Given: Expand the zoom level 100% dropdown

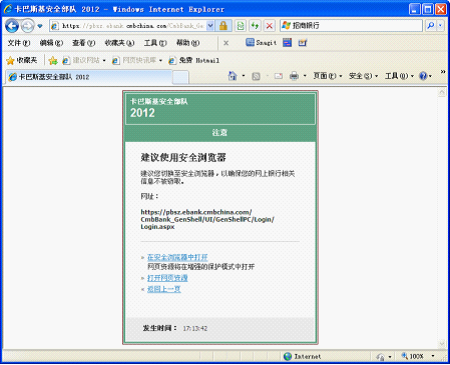Looking at the screenshot, I should [433, 356].
